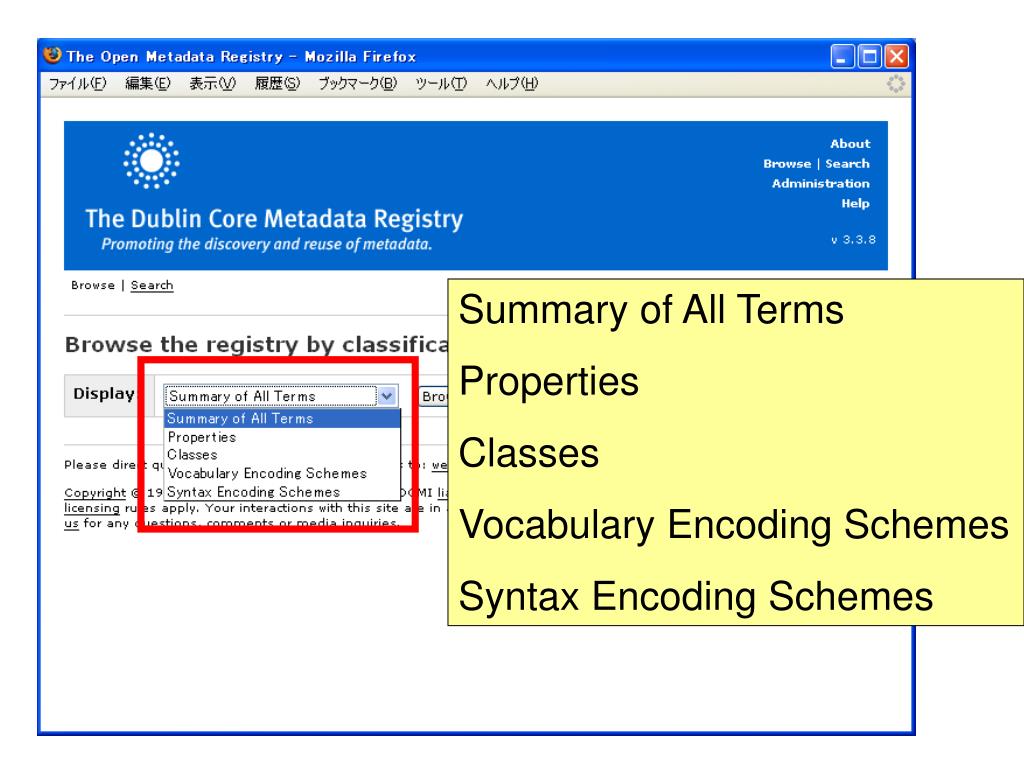Click the Firefox icon in title bar
The width and height of the screenshot is (1024, 768).
click(x=52, y=56)
